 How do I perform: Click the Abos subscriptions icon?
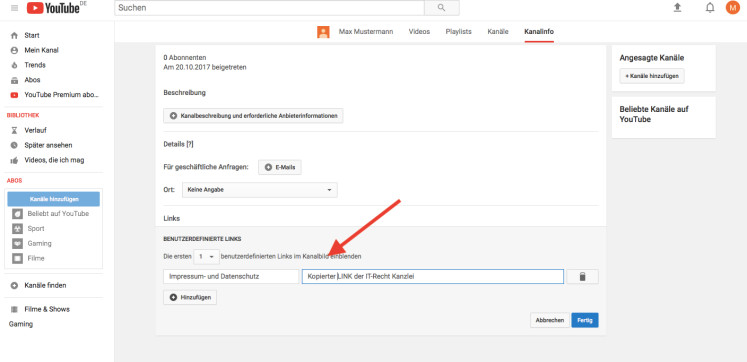(14, 80)
